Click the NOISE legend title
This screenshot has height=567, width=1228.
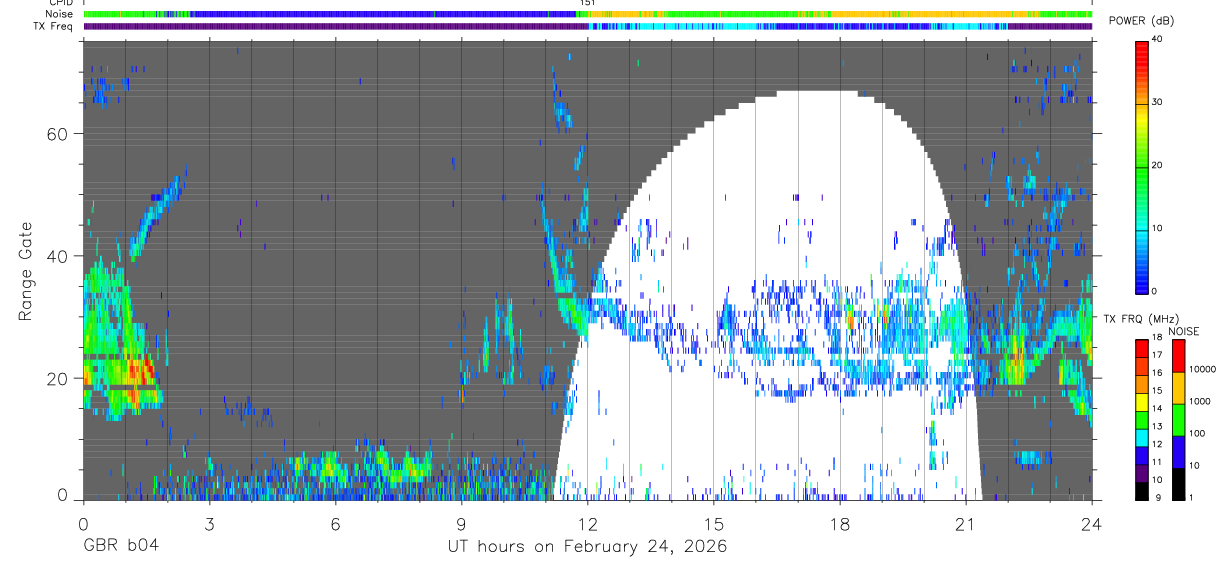[1184, 331]
